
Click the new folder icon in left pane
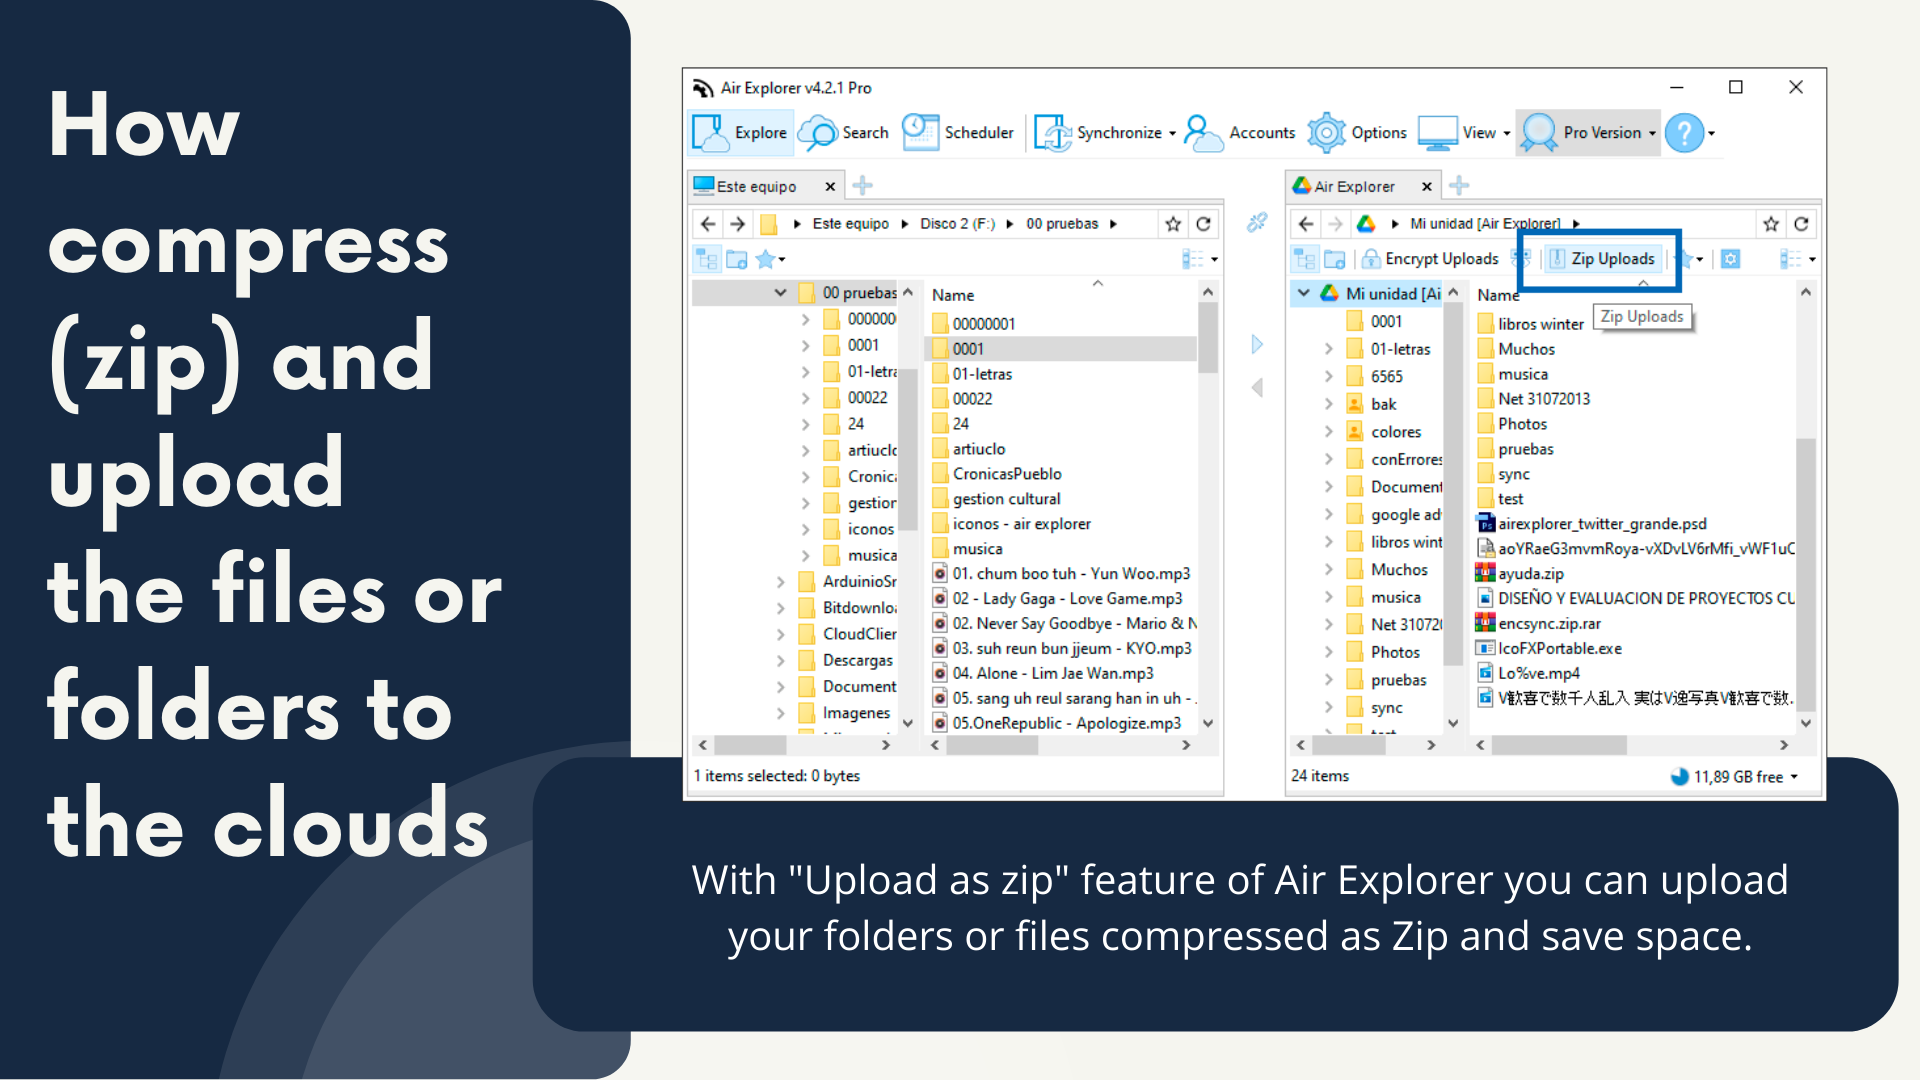(x=737, y=258)
